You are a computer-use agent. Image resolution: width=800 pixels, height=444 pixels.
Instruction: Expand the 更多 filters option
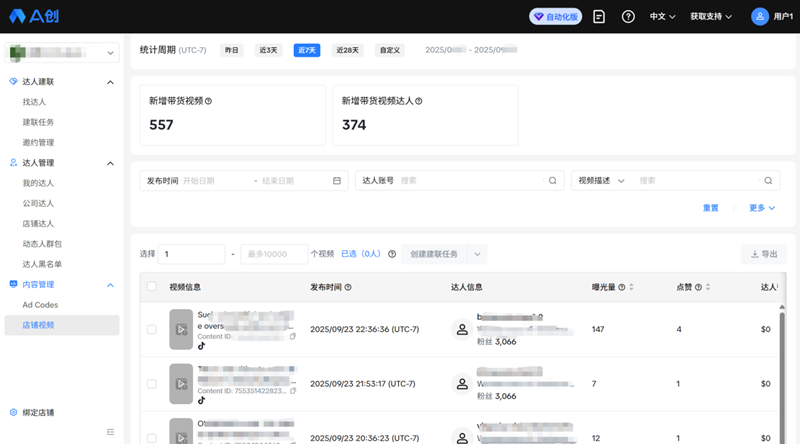tap(762, 208)
